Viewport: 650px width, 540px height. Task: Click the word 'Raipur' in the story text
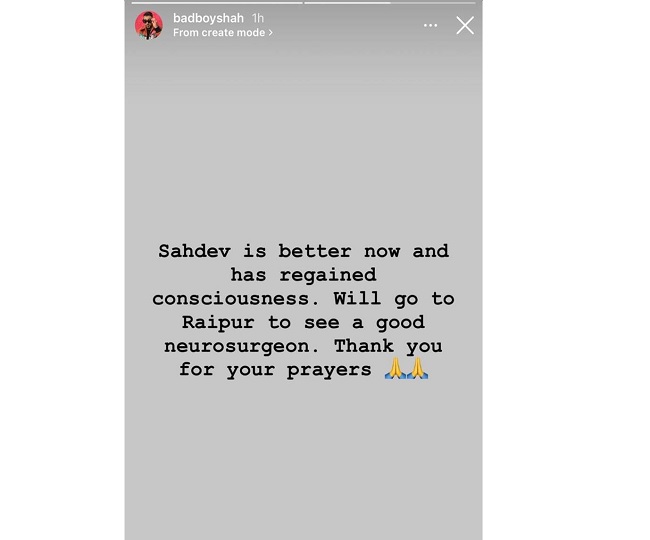tap(218, 322)
